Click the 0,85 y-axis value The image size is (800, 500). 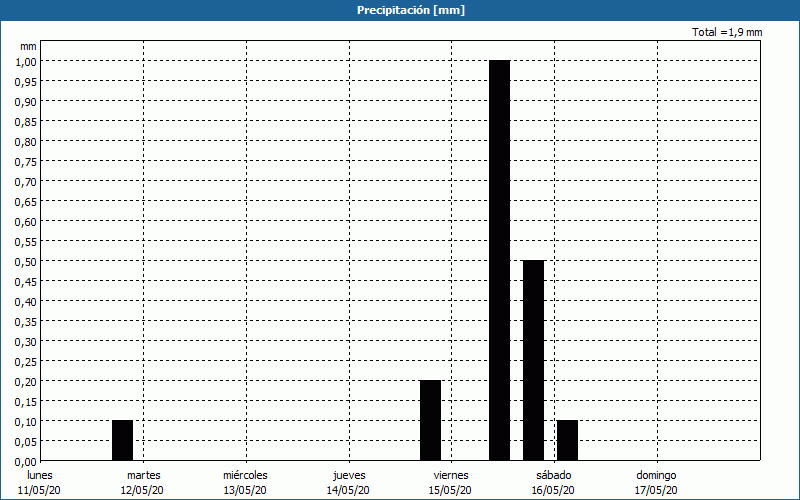pos(26,121)
